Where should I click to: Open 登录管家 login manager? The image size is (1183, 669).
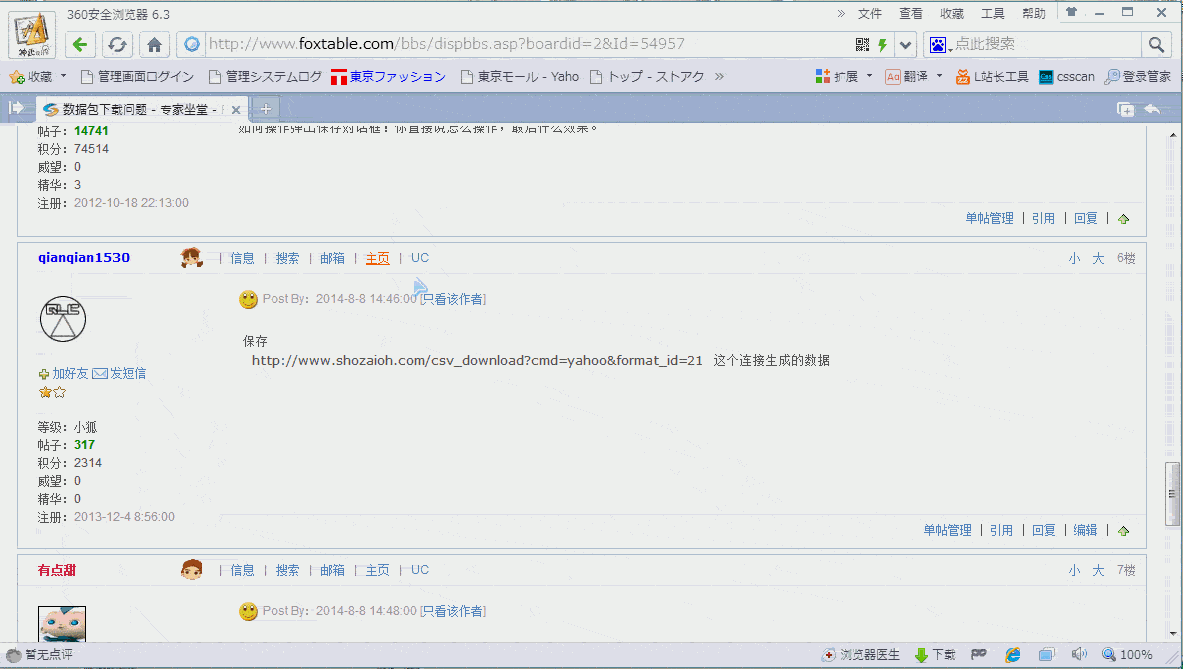pyautogui.click(x=1138, y=77)
